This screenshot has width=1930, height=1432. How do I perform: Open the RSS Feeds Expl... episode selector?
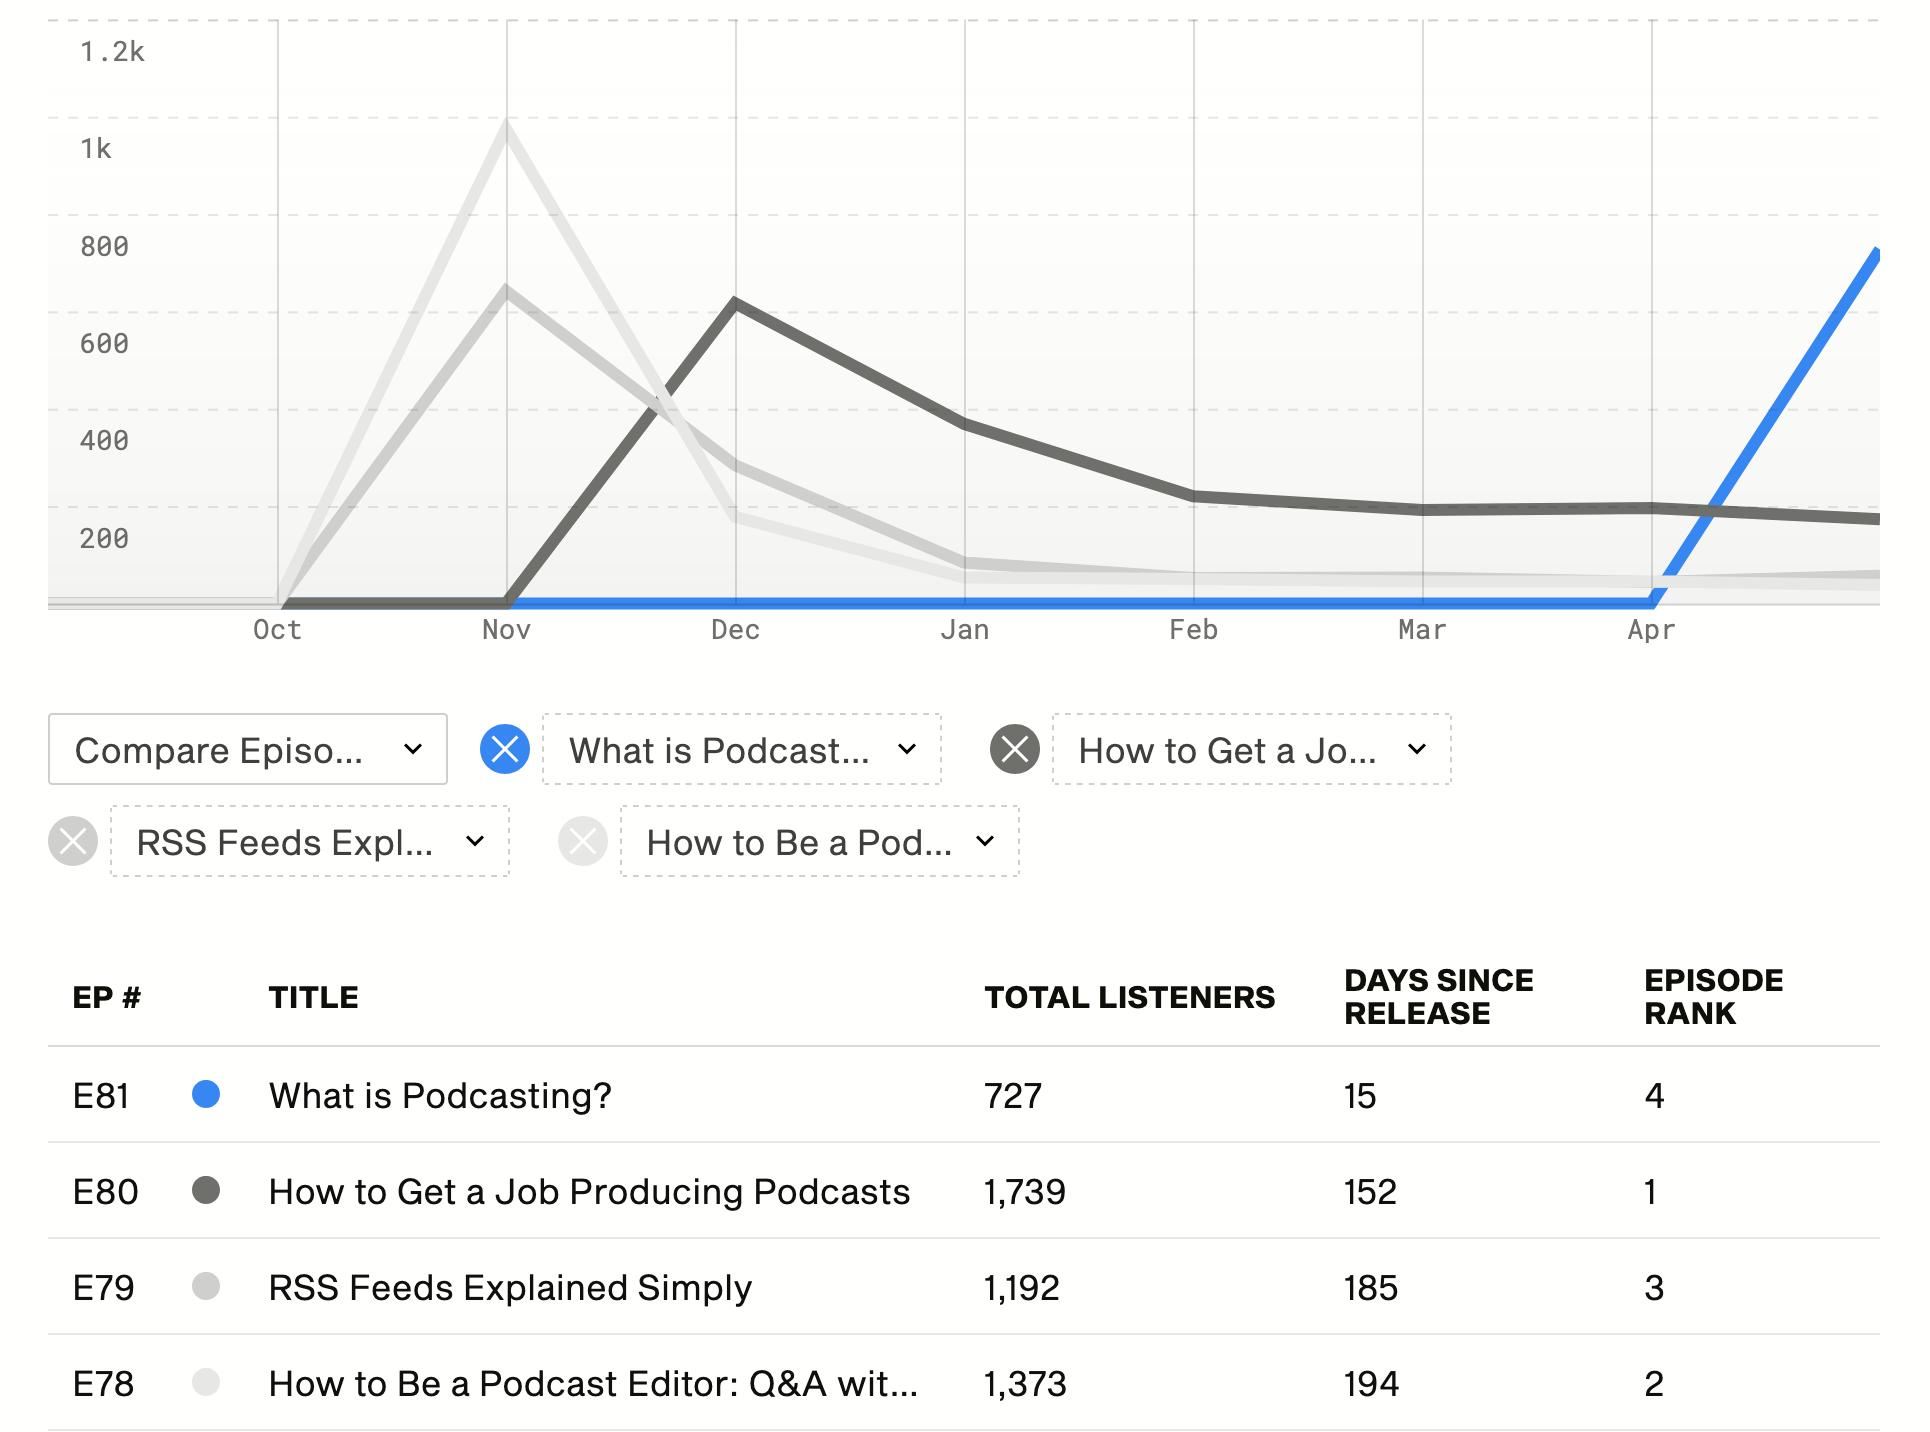[310, 841]
